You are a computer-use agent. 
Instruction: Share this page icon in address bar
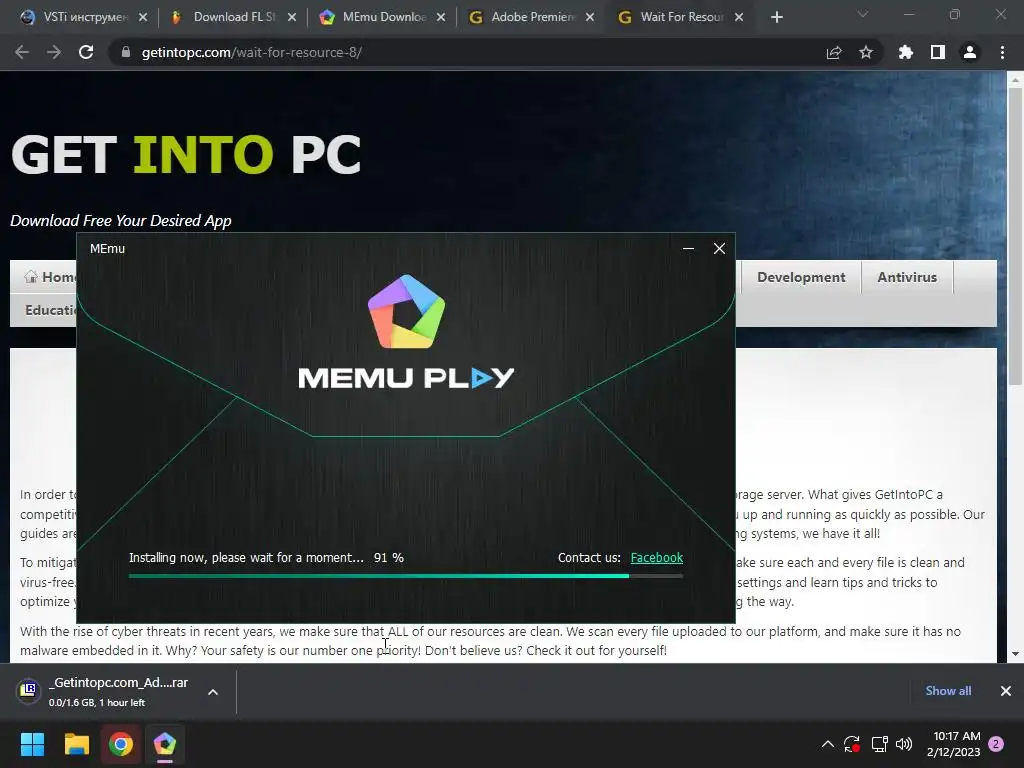point(834,52)
